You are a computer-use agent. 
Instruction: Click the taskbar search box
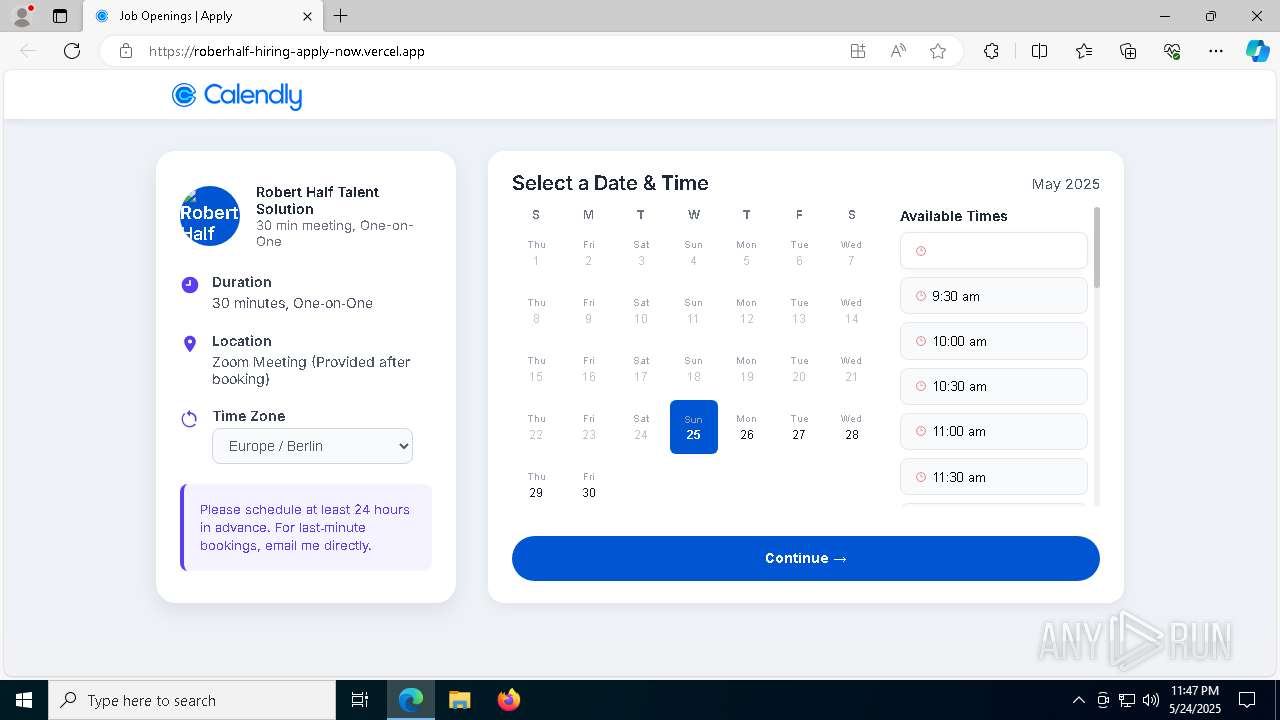[192, 700]
